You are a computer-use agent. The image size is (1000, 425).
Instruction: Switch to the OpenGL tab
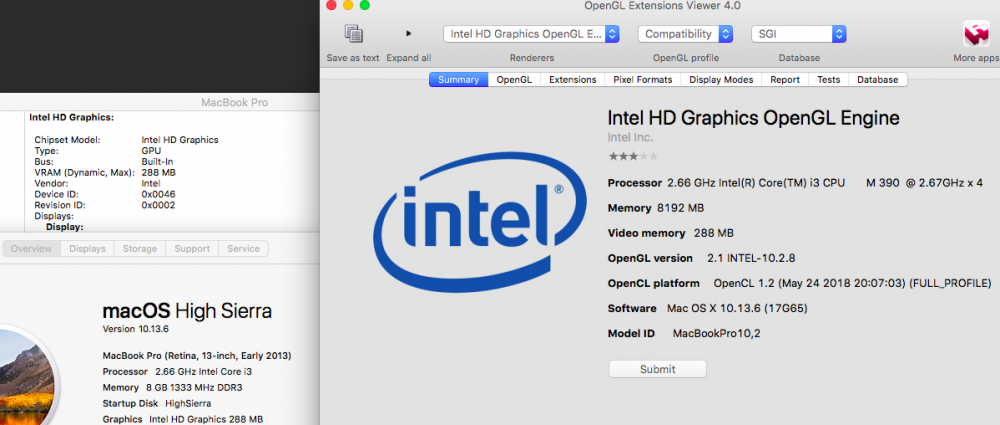tap(514, 80)
